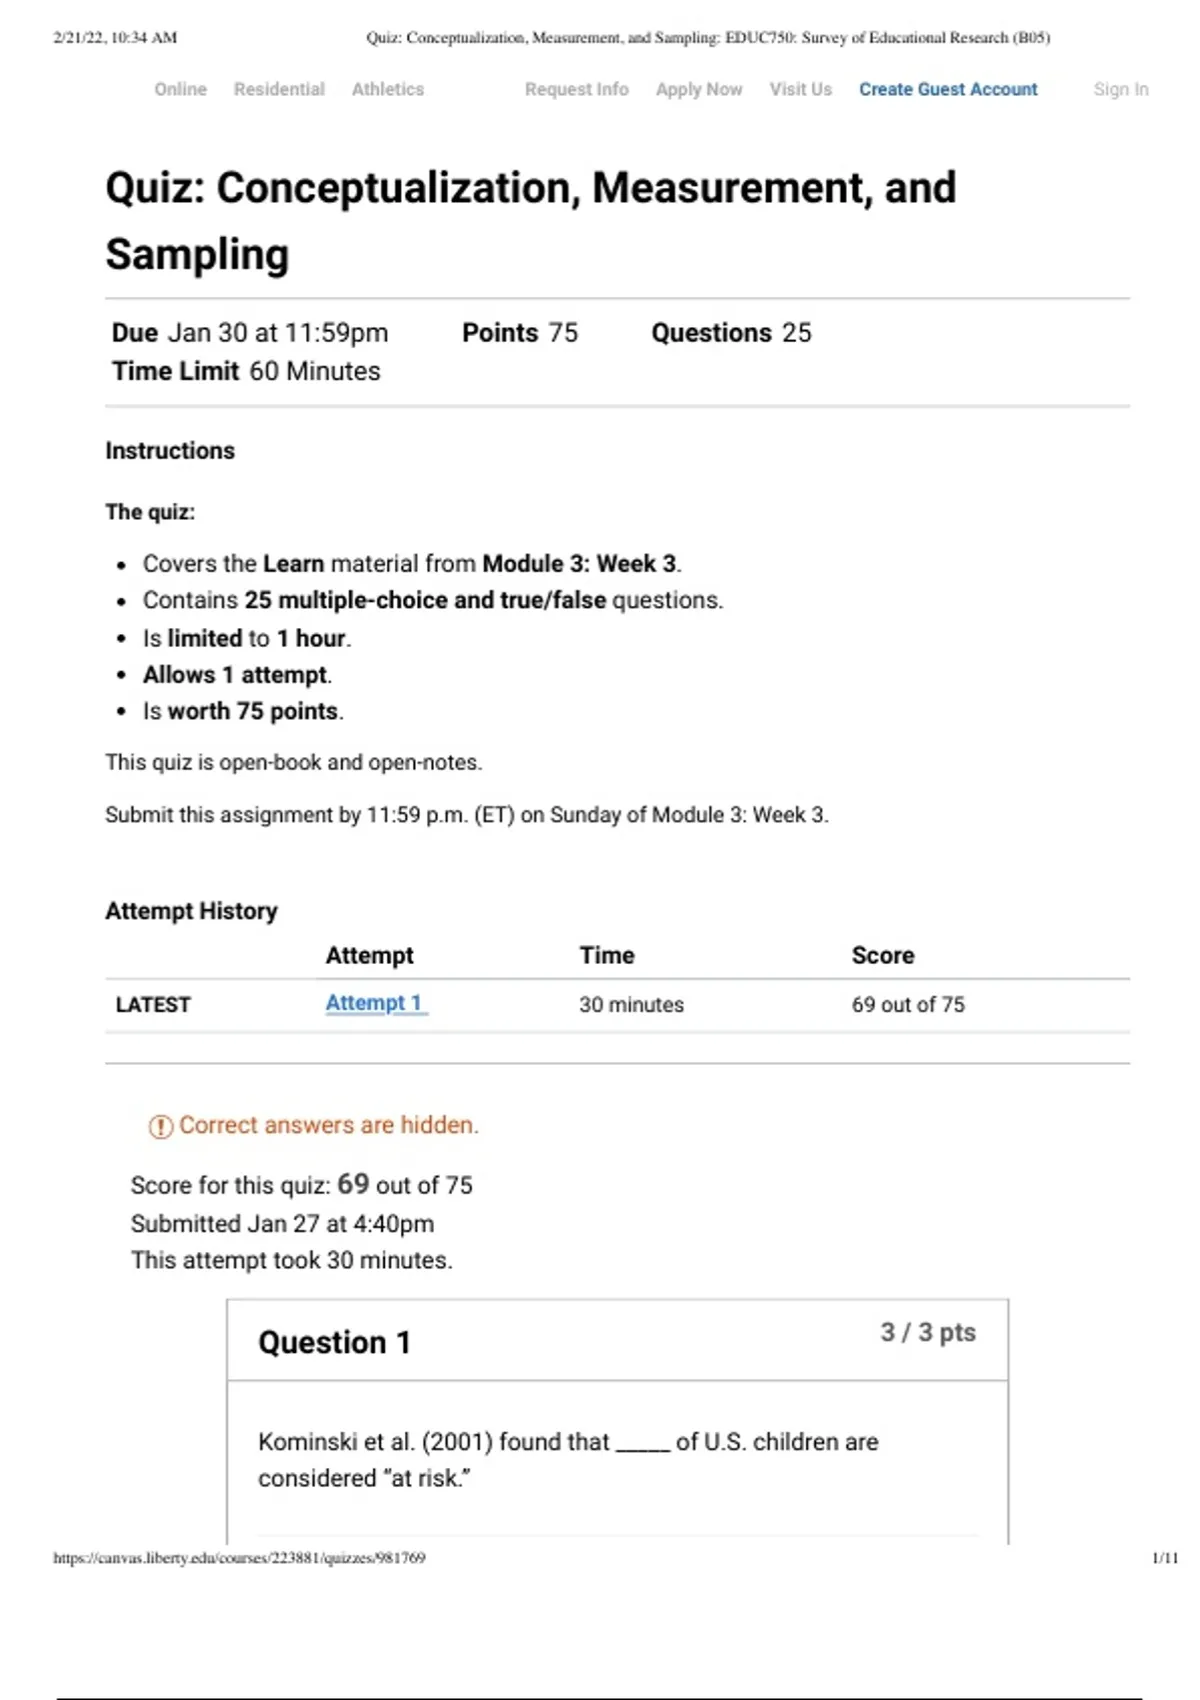Click the canvas.liberty.edu URL in the footer
The image size is (1200, 1700).
click(x=239, y=1557)
